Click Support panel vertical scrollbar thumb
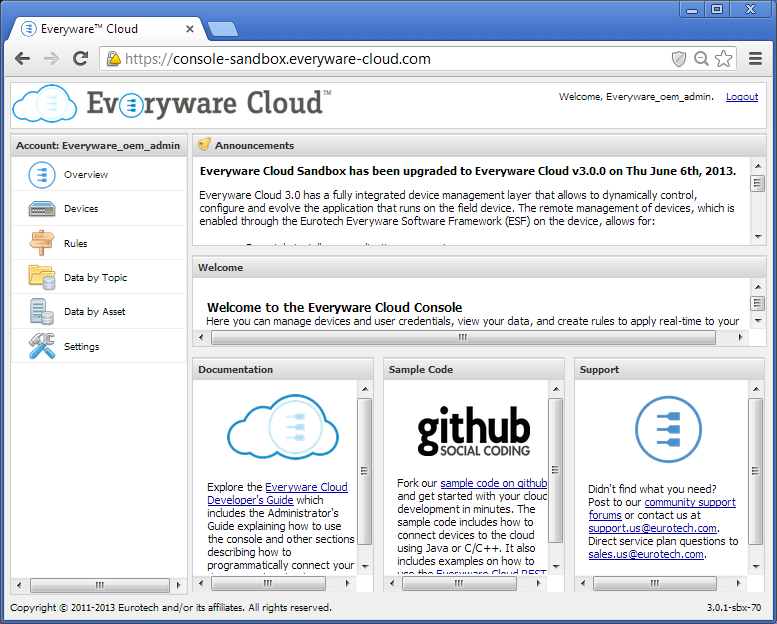The width and height of the screenshot is (777, 624). (x=756, y=470)
